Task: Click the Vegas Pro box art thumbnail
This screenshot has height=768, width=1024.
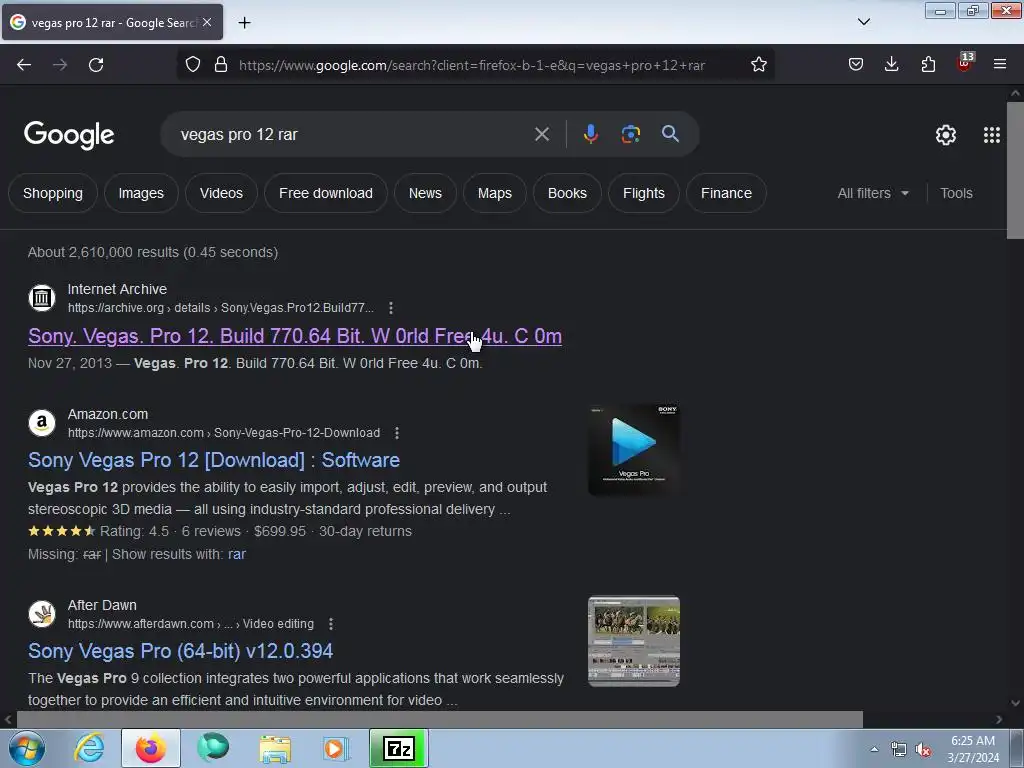Action: click(x=633, y=449)
